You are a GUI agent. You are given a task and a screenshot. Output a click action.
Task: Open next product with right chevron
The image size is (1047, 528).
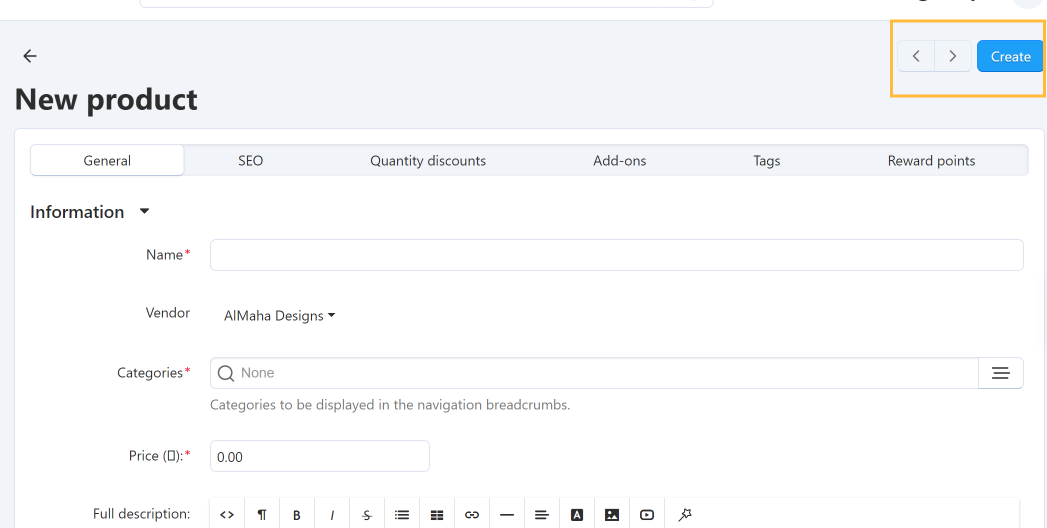point(953,56)
